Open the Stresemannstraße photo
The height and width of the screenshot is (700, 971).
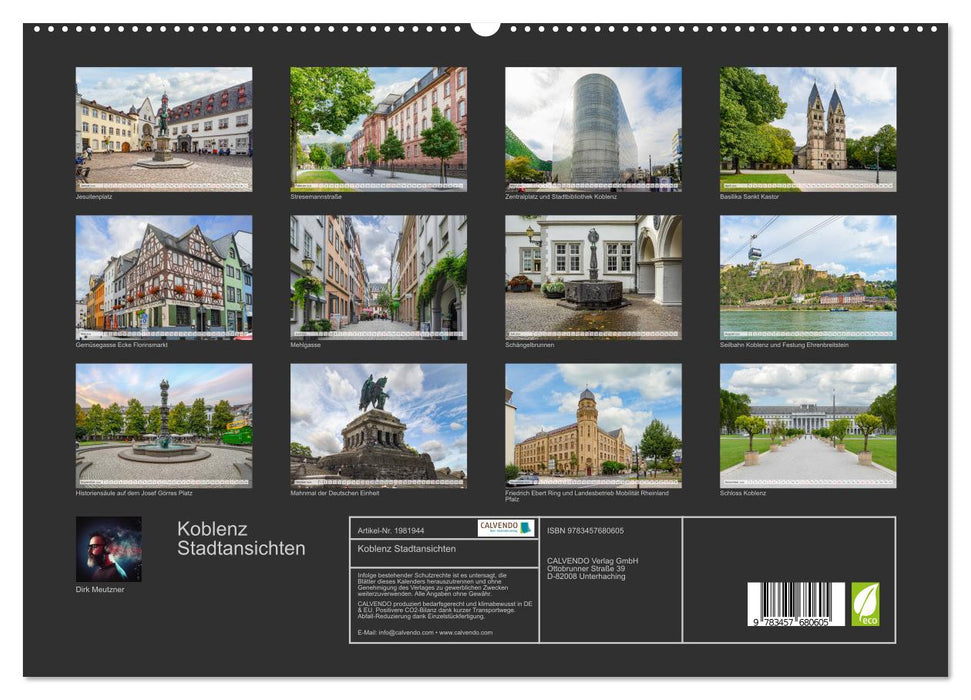pos(378,129)
